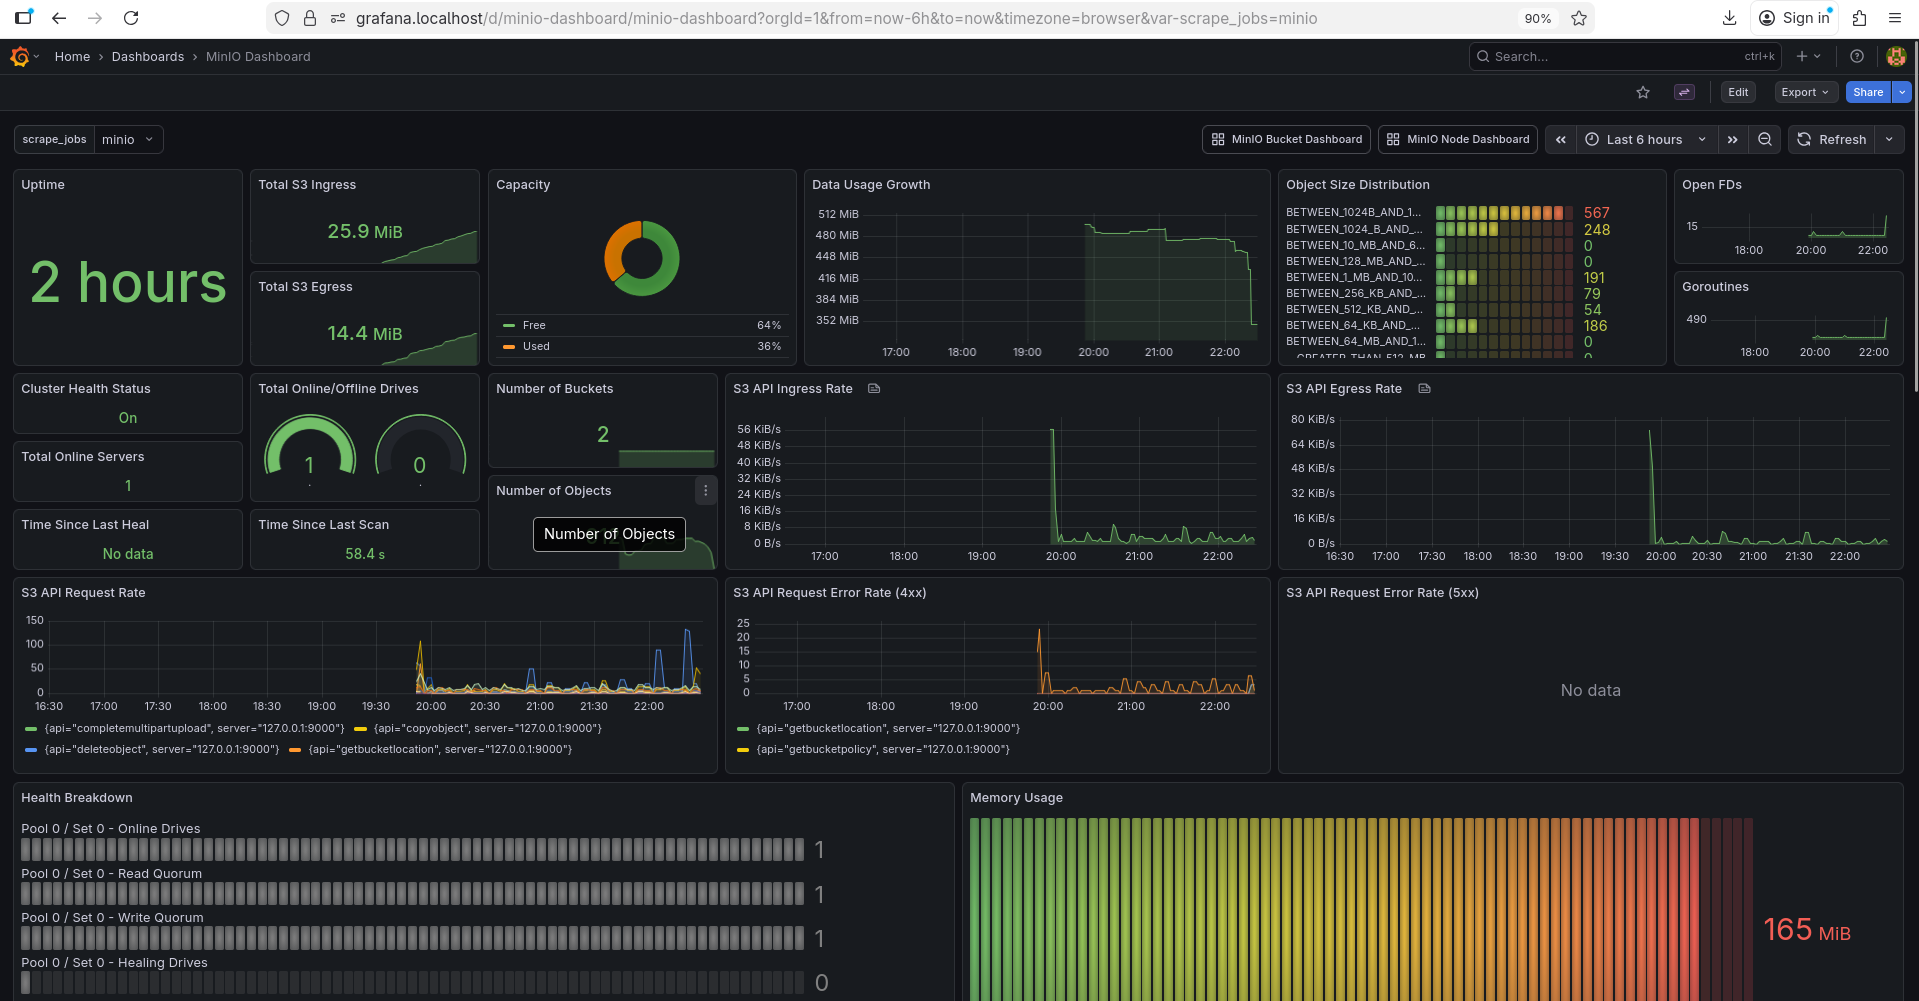
Task: Click the Edit dashboard button
Action: (x=1738, y=92)
